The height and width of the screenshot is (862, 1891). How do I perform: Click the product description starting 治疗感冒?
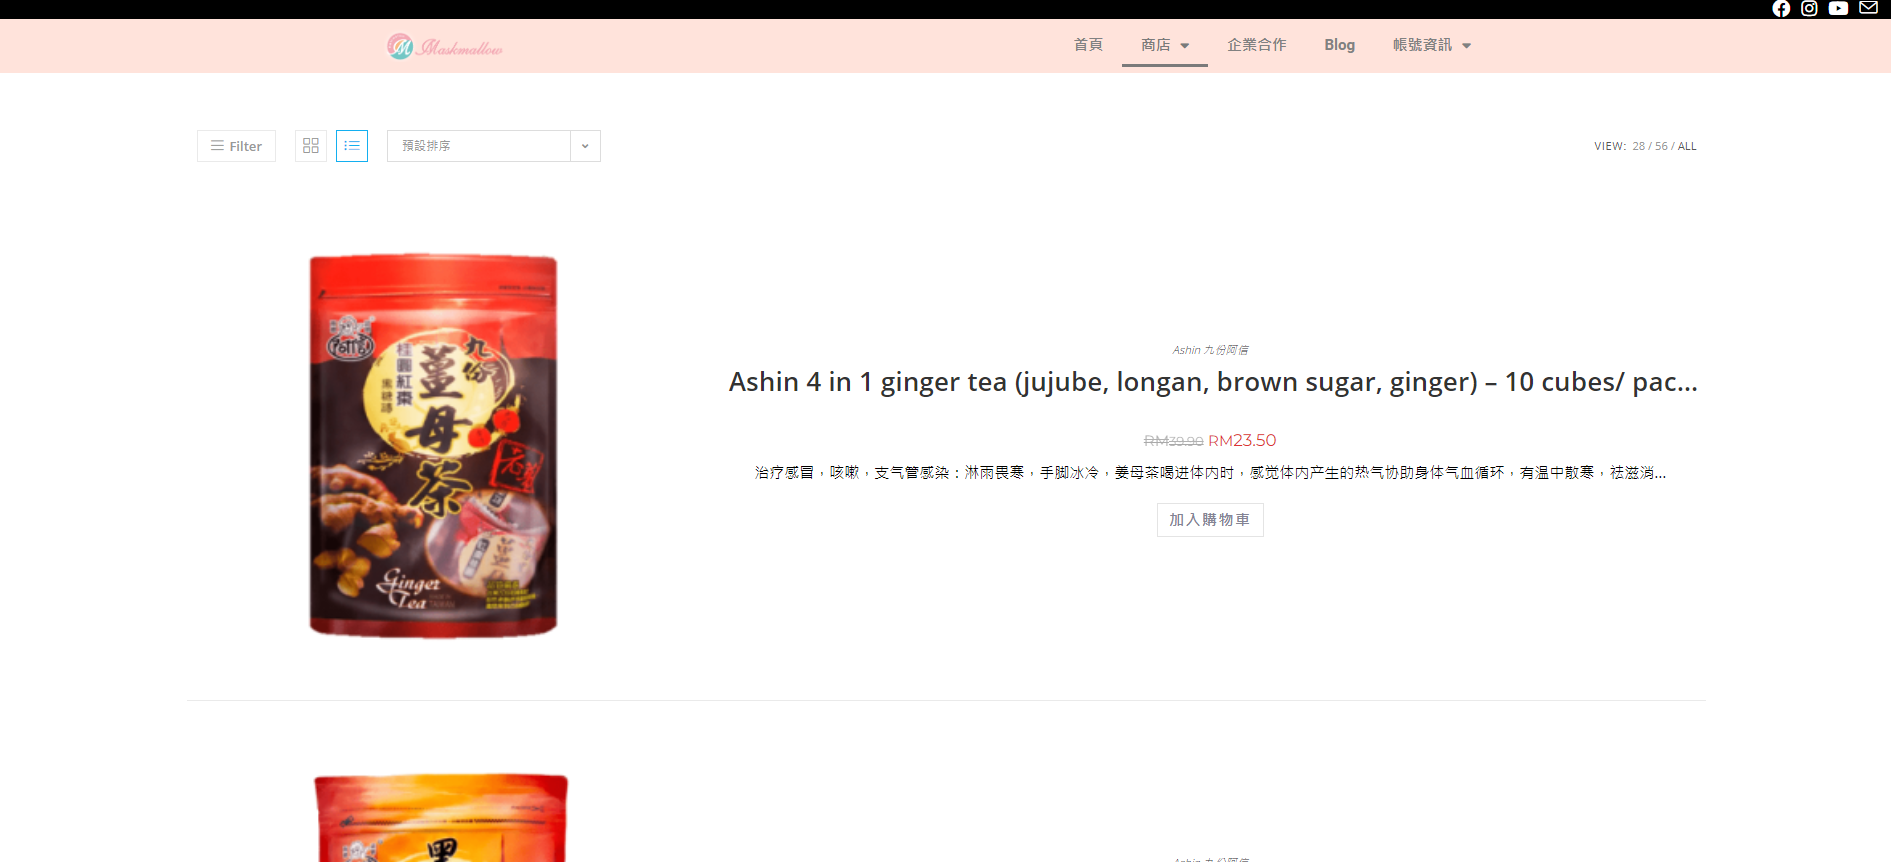click(1210, 473)
